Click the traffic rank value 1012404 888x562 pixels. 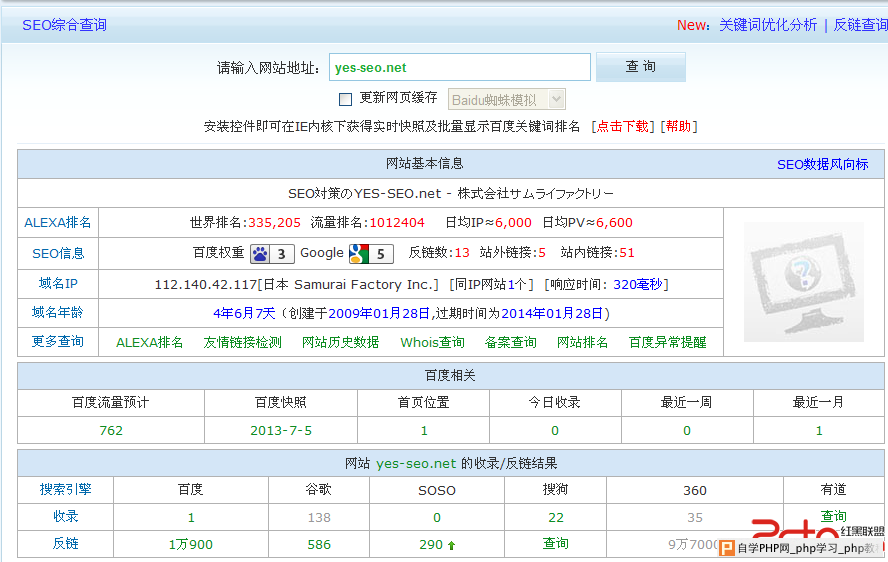397,223
